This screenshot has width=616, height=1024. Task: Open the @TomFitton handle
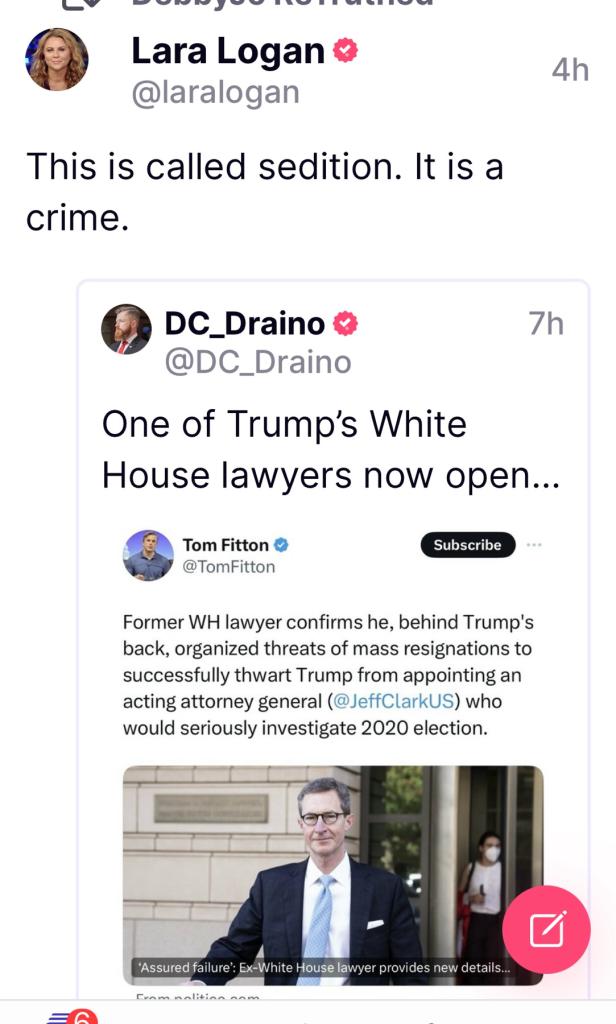click(x=228, y=567)
